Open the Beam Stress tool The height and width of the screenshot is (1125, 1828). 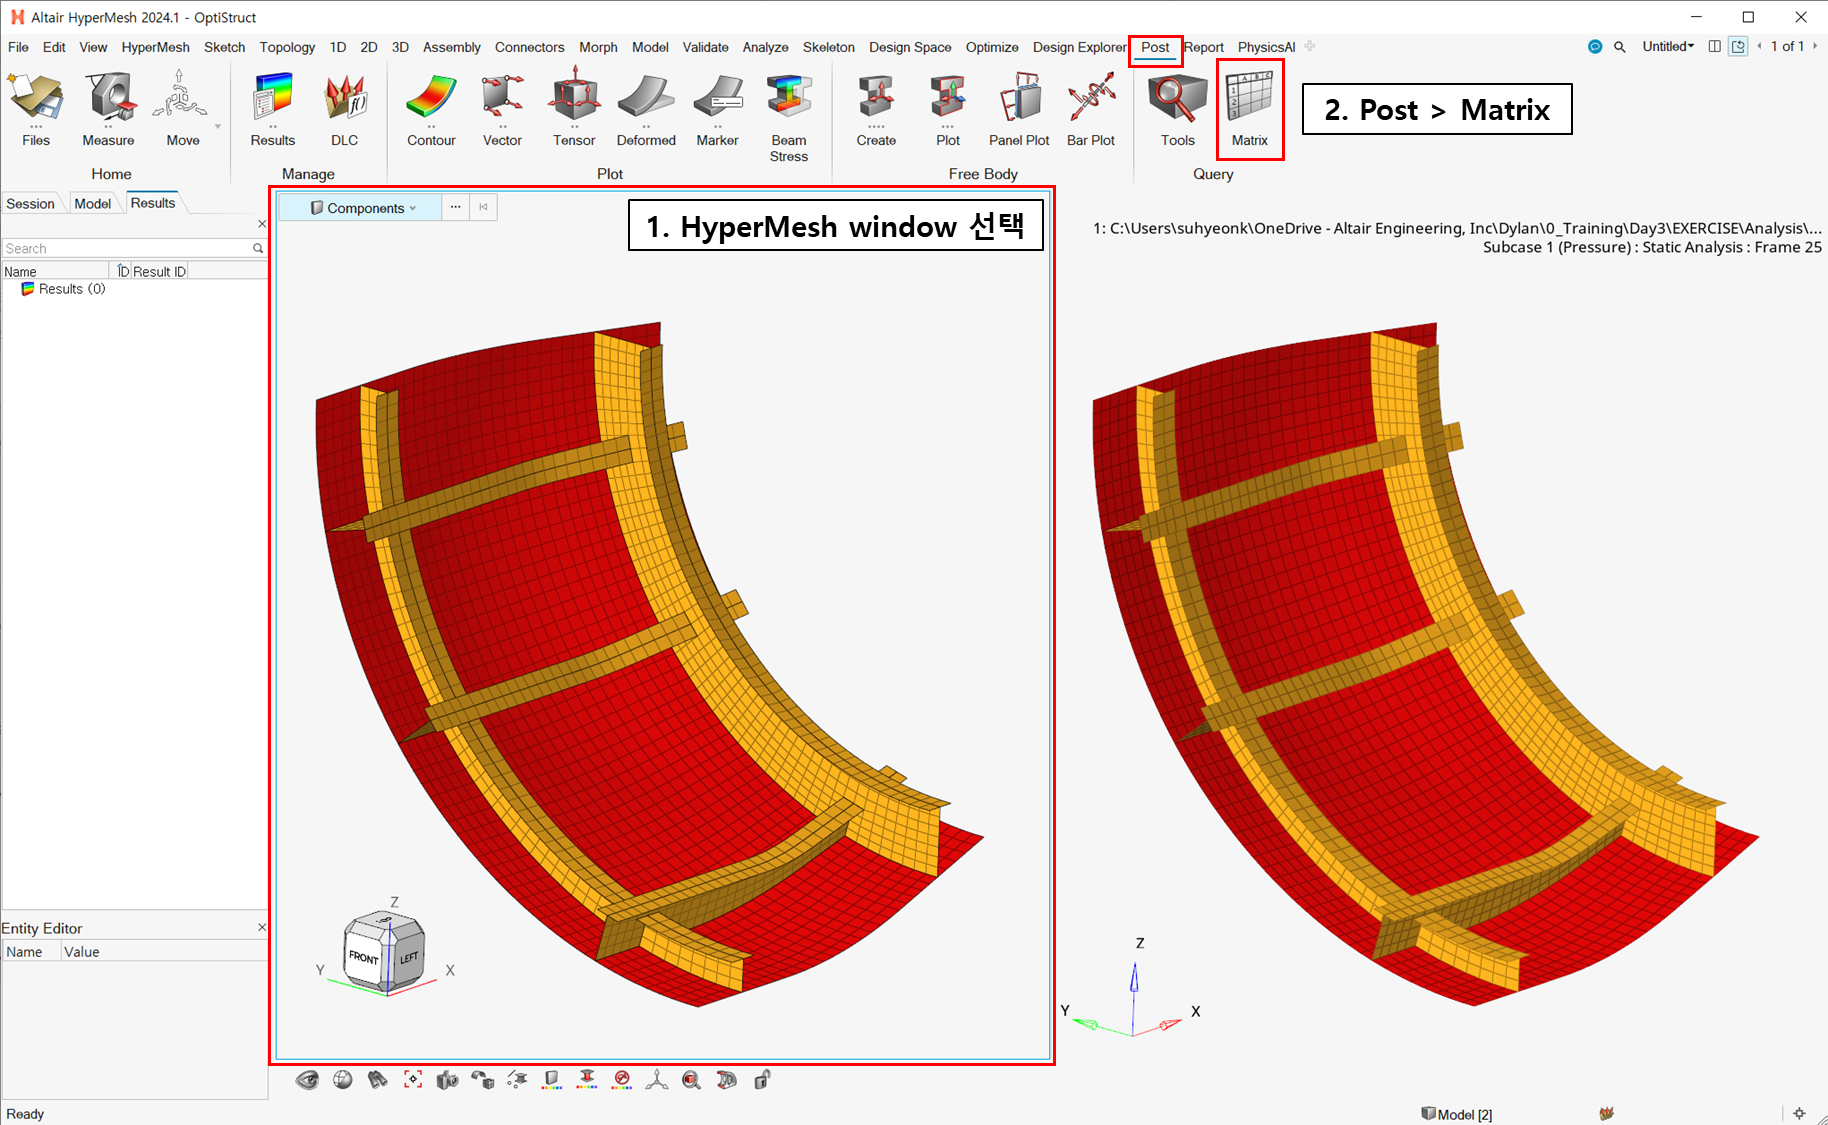[789, 118]
